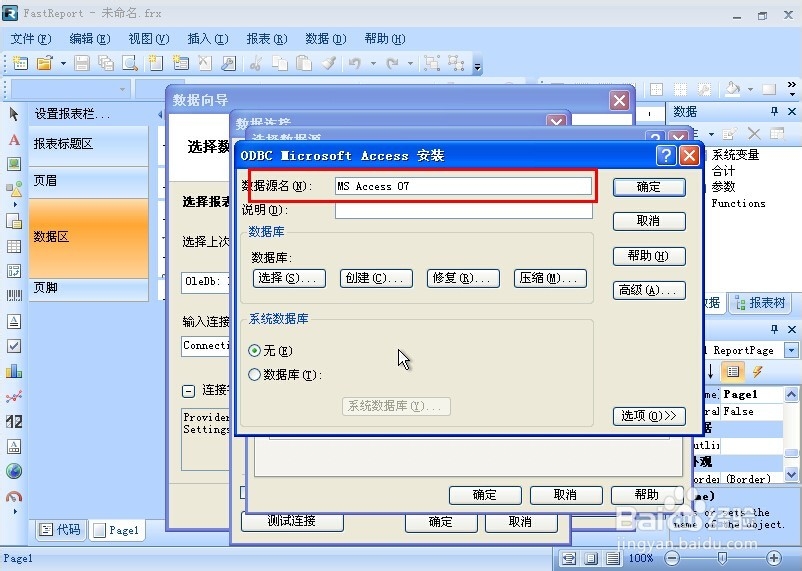Click the 修复(R)... database button
The height and width of the screenshot is (571, 802).
[x=463, y=278]
